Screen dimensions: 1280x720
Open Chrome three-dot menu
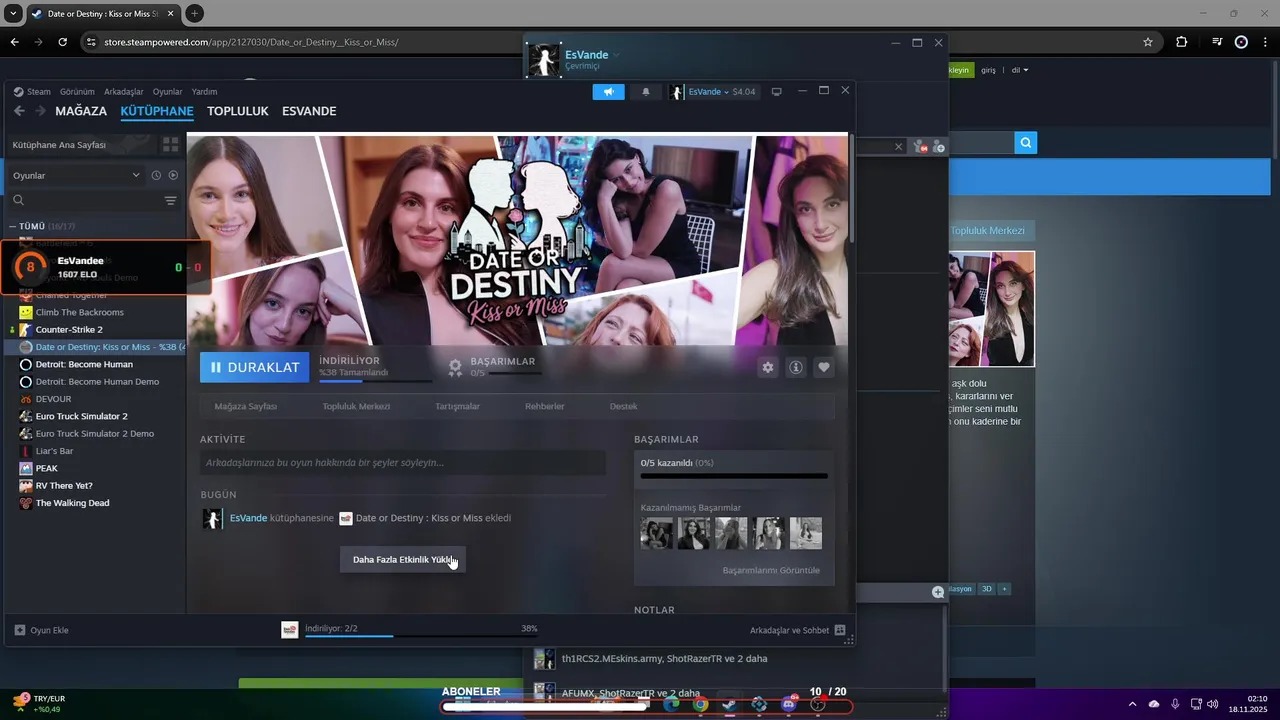pos(1264,42)
